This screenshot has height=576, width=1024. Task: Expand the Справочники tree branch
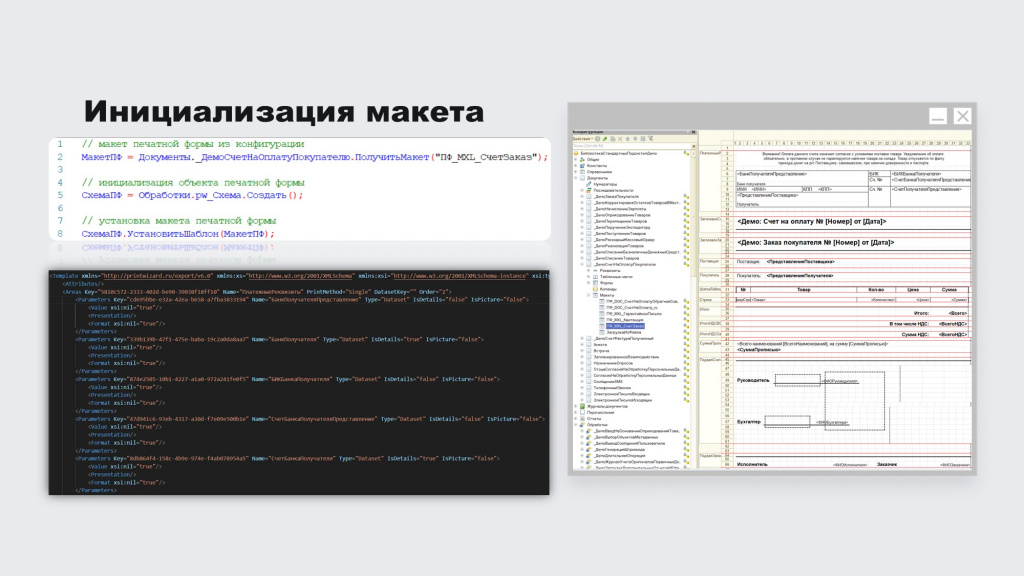tap(575, 172)
